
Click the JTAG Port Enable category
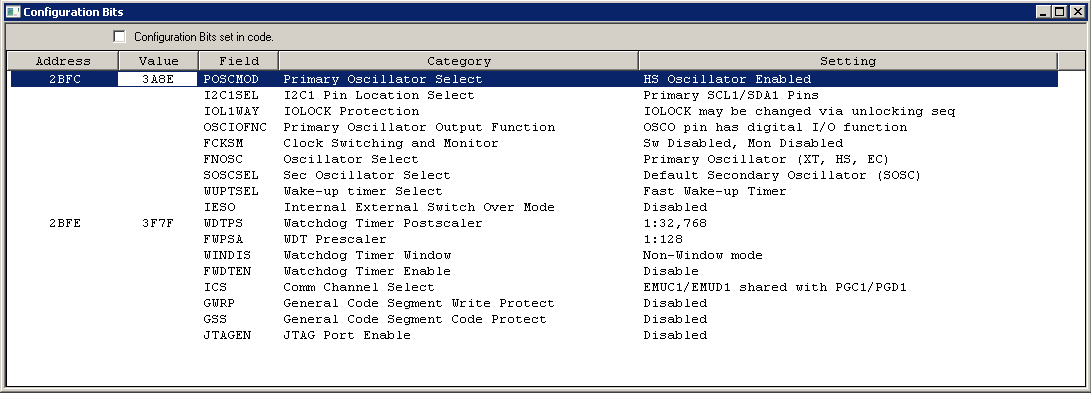[x=347, y=335]
